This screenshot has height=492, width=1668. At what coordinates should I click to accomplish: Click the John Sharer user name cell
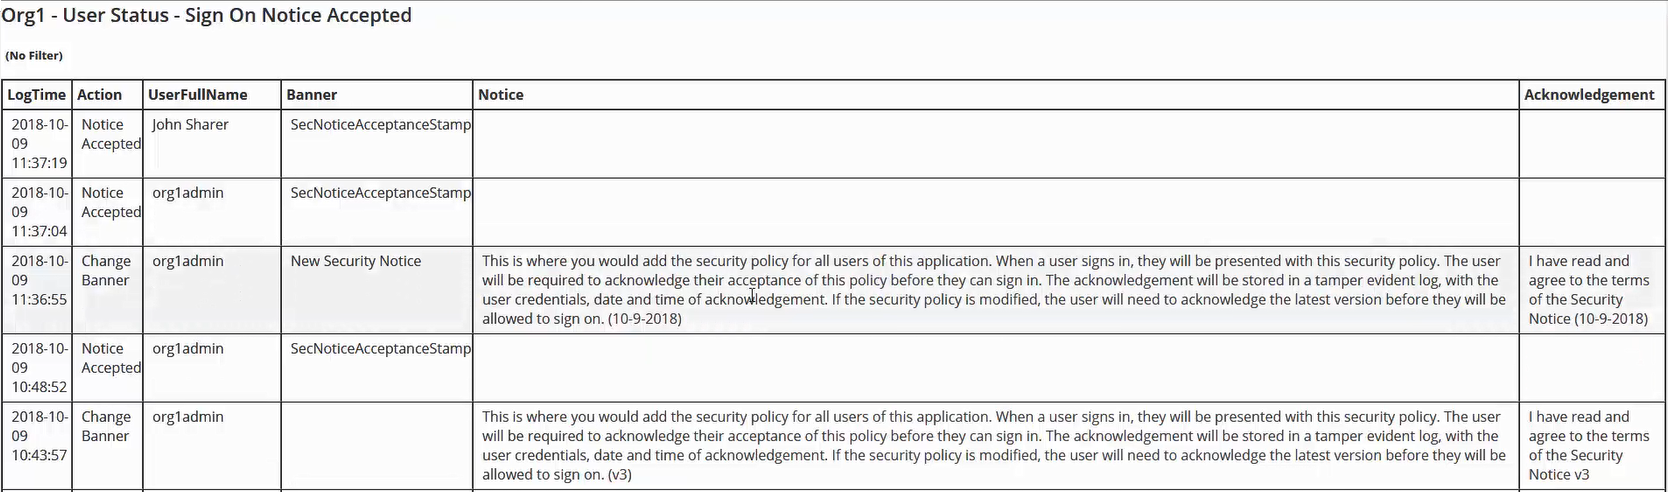click(190, 125)
